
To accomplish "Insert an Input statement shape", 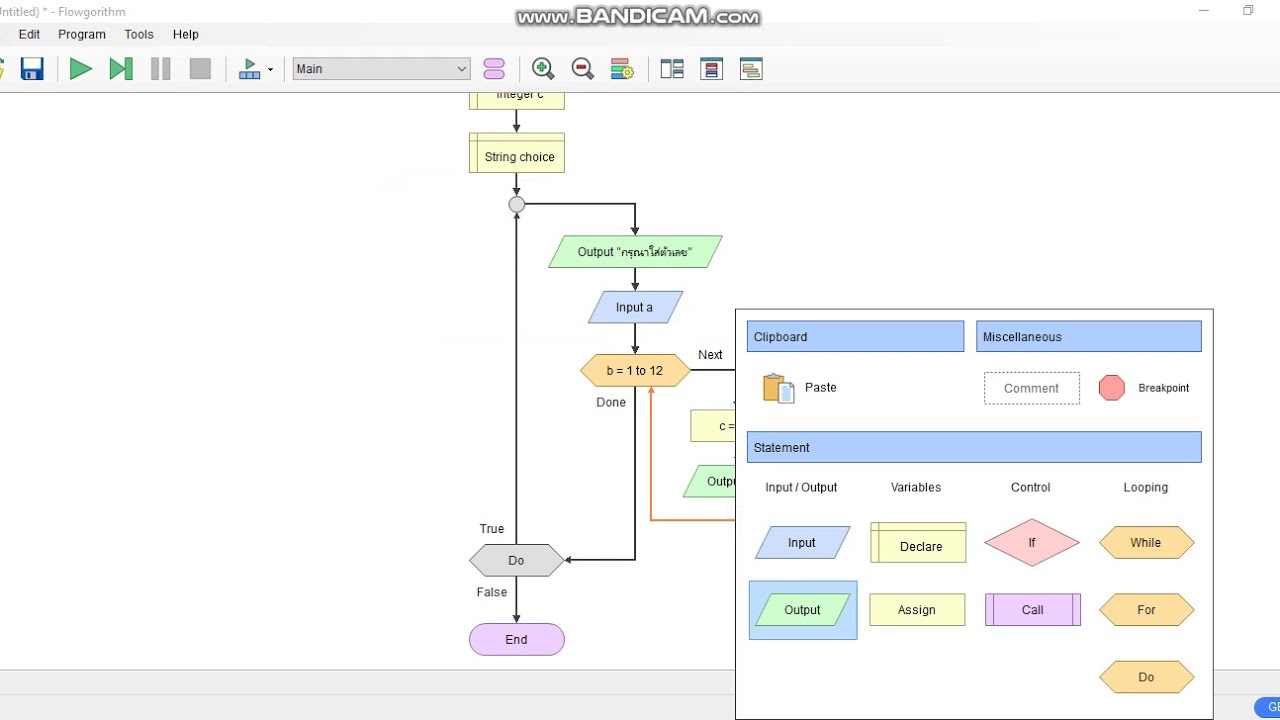I will 802,543.
